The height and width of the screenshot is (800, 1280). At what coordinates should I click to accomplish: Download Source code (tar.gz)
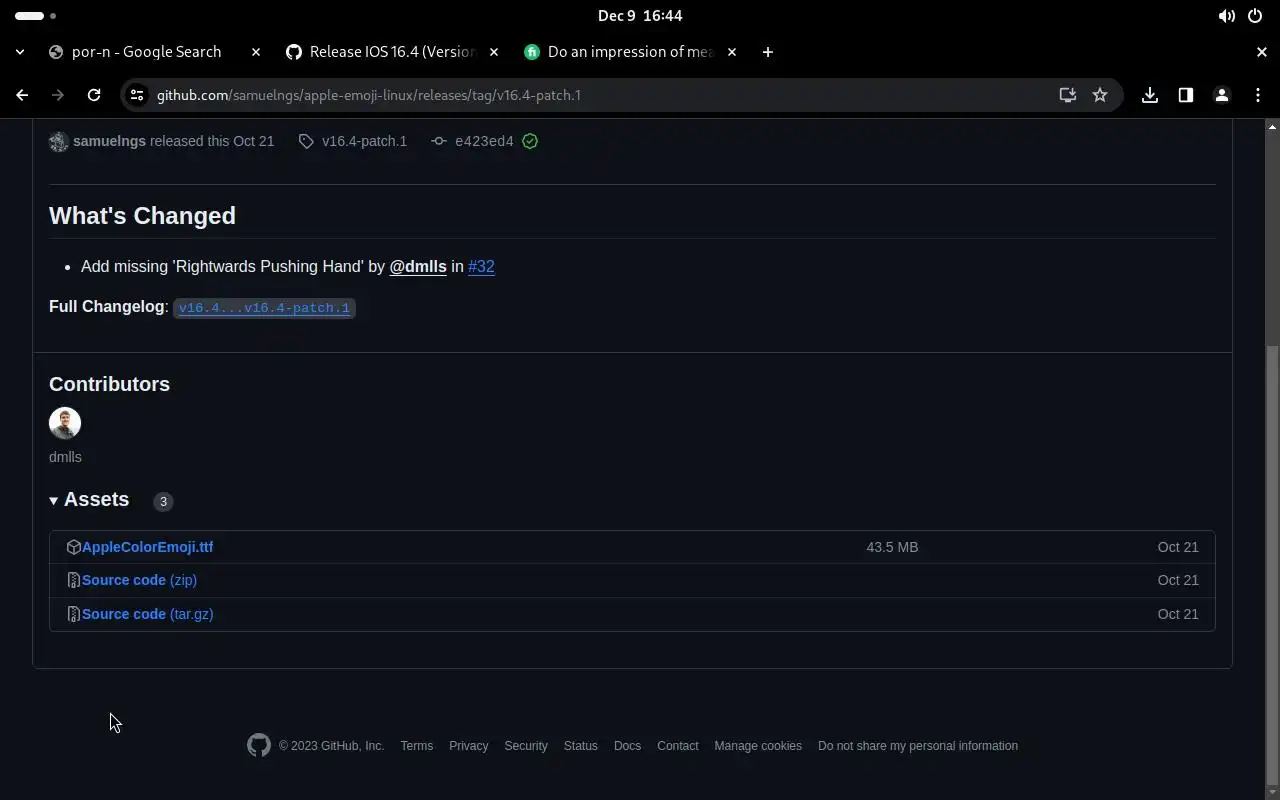point(147,614)
